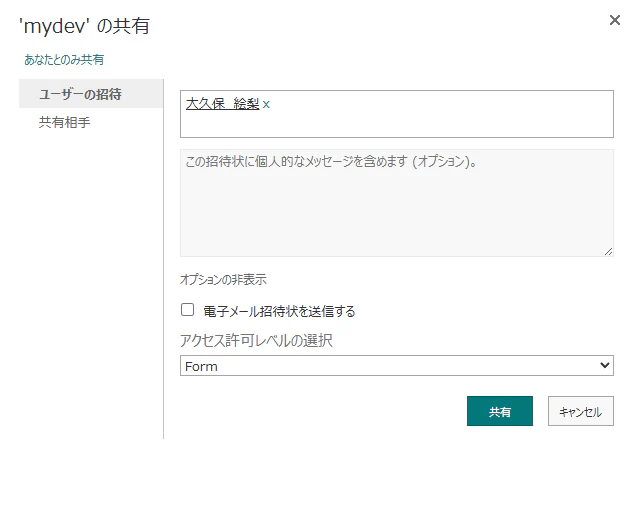Switch to the 共有相手 tab

coord(64,122)
